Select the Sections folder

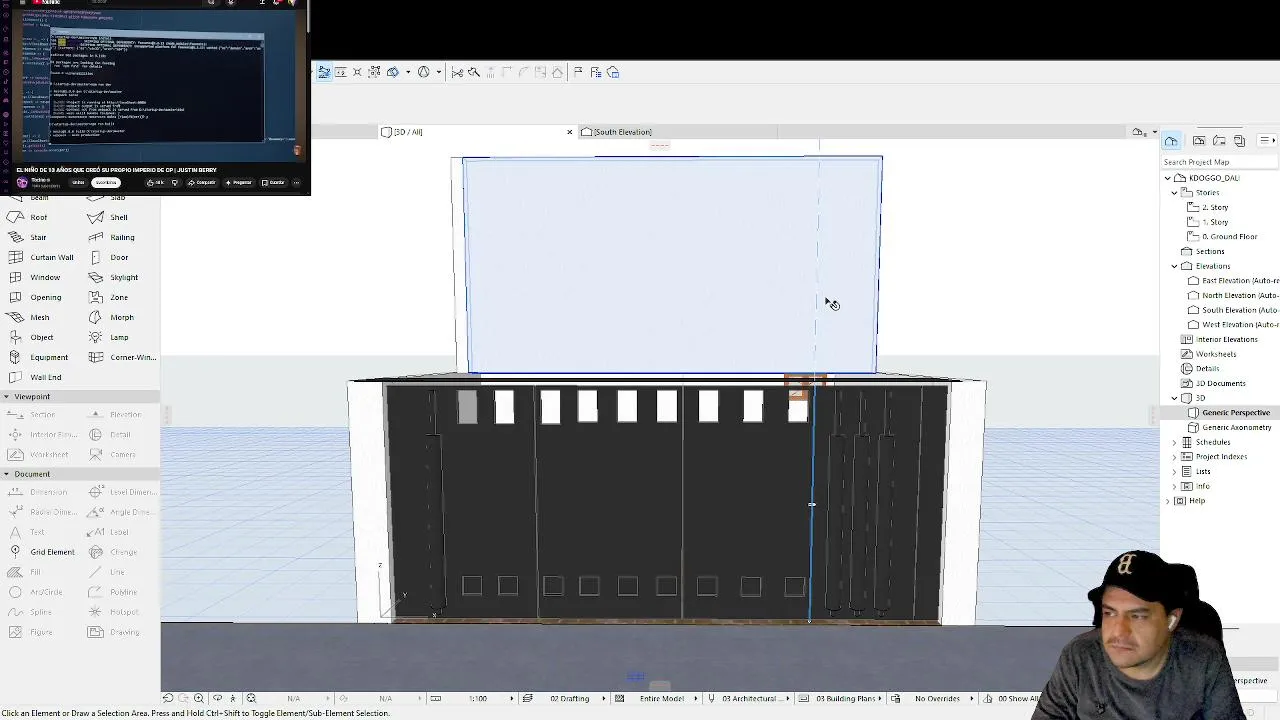pos(1203,252)
